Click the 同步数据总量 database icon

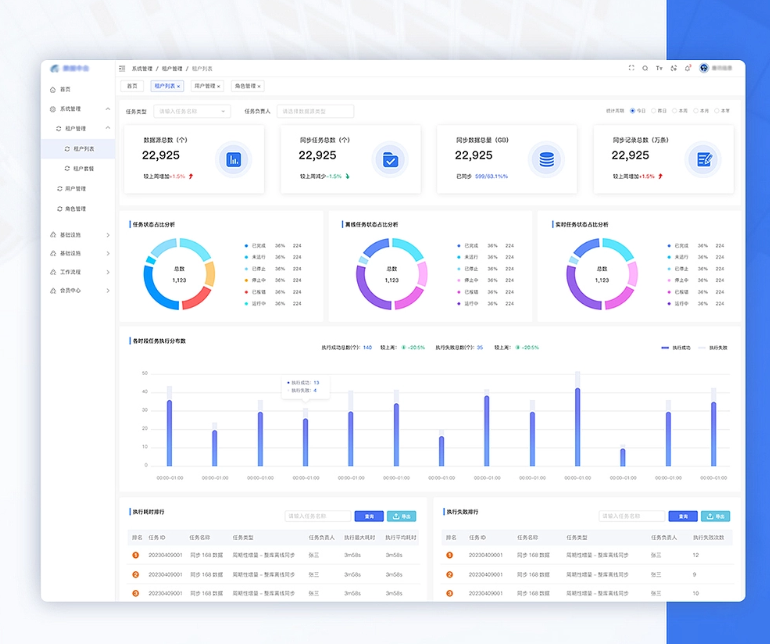click(x=546, y=159)
